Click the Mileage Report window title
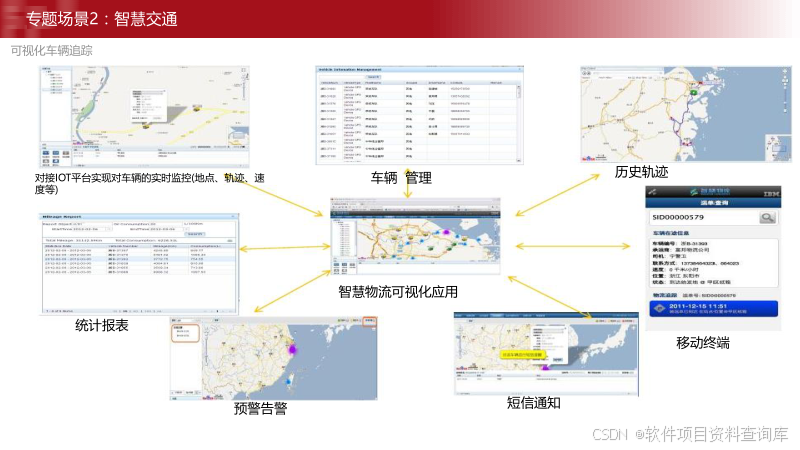 click(x=62, y=217)
